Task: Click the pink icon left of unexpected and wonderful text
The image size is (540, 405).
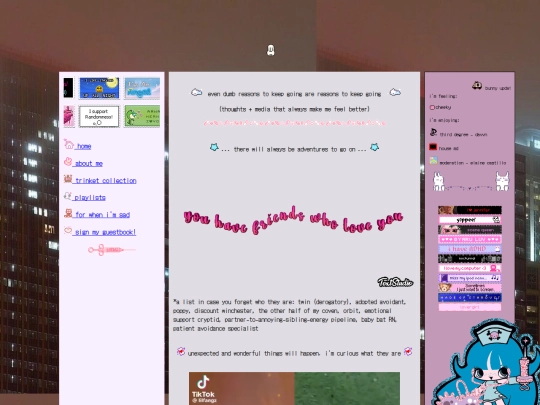Action: 181,352
